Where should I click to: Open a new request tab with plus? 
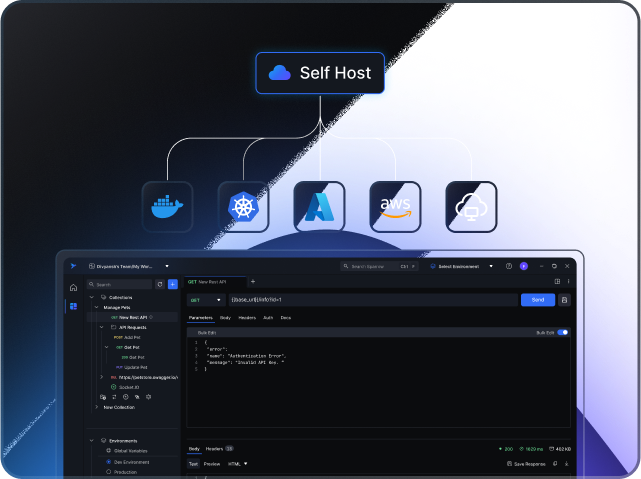click(x=253, y=281)
